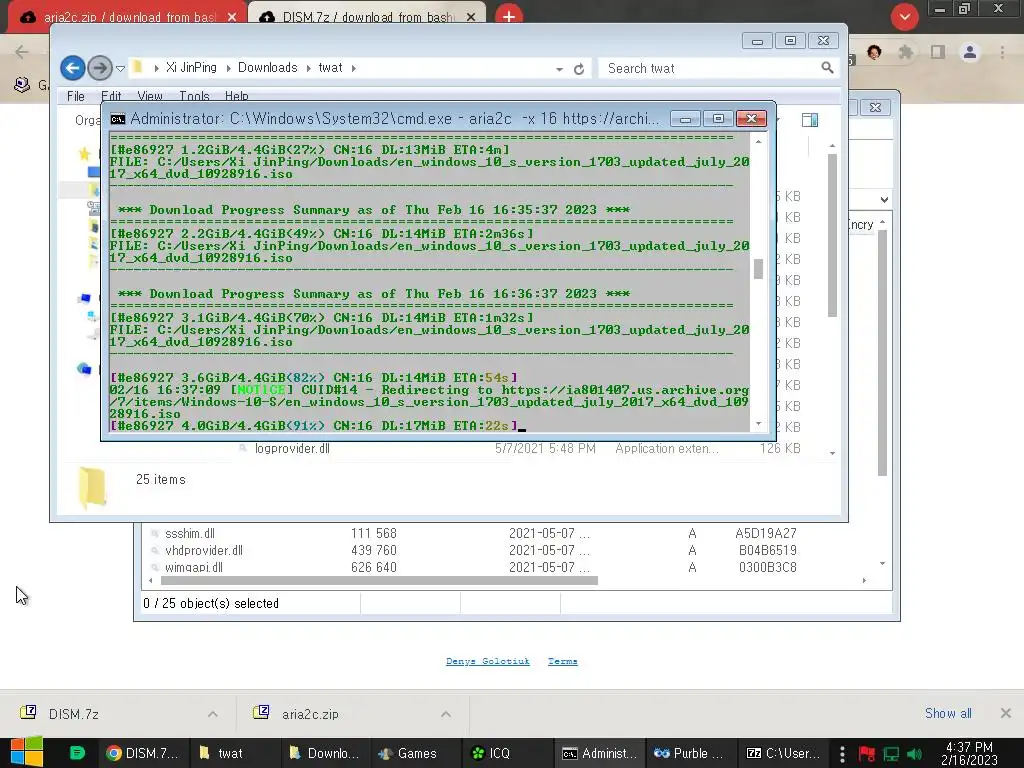
Task: Open the Games taskbar button
Action: (416, 753)
